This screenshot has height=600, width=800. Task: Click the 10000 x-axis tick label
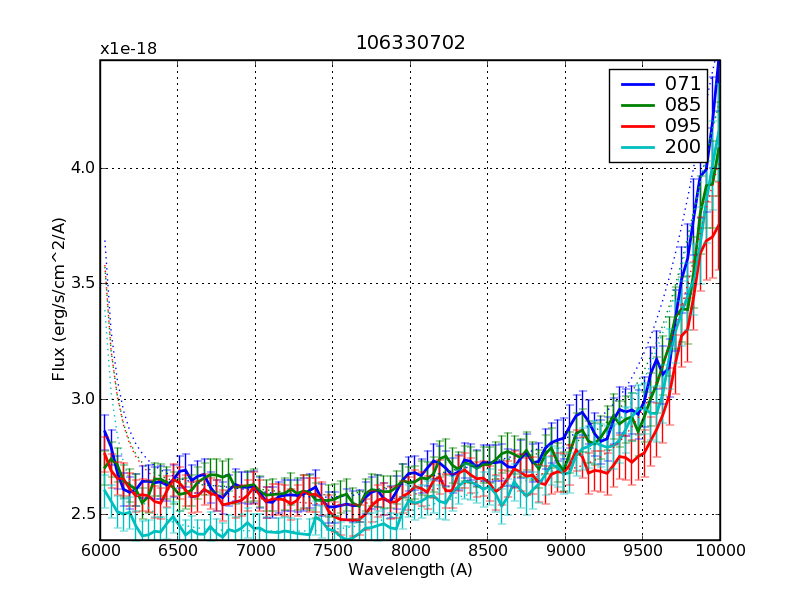click(720, 551)
